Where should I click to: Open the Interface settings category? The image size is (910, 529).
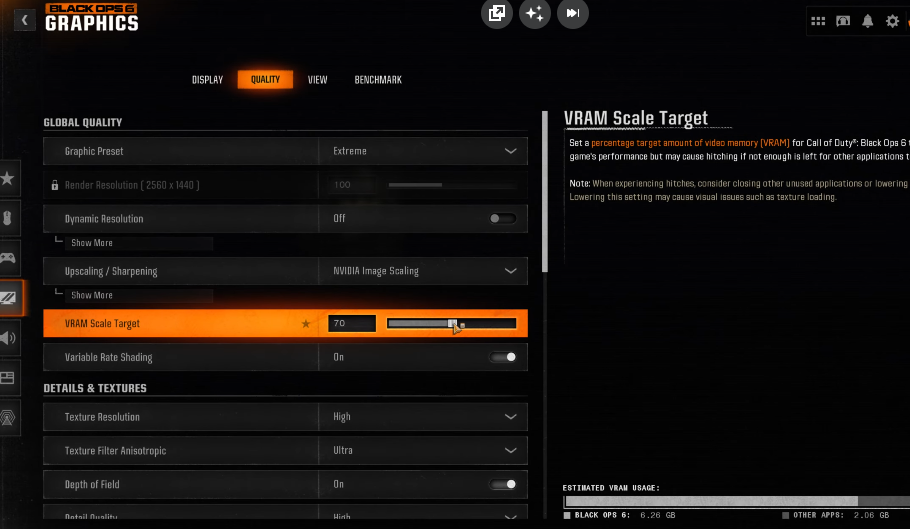(x=8, y=377)
